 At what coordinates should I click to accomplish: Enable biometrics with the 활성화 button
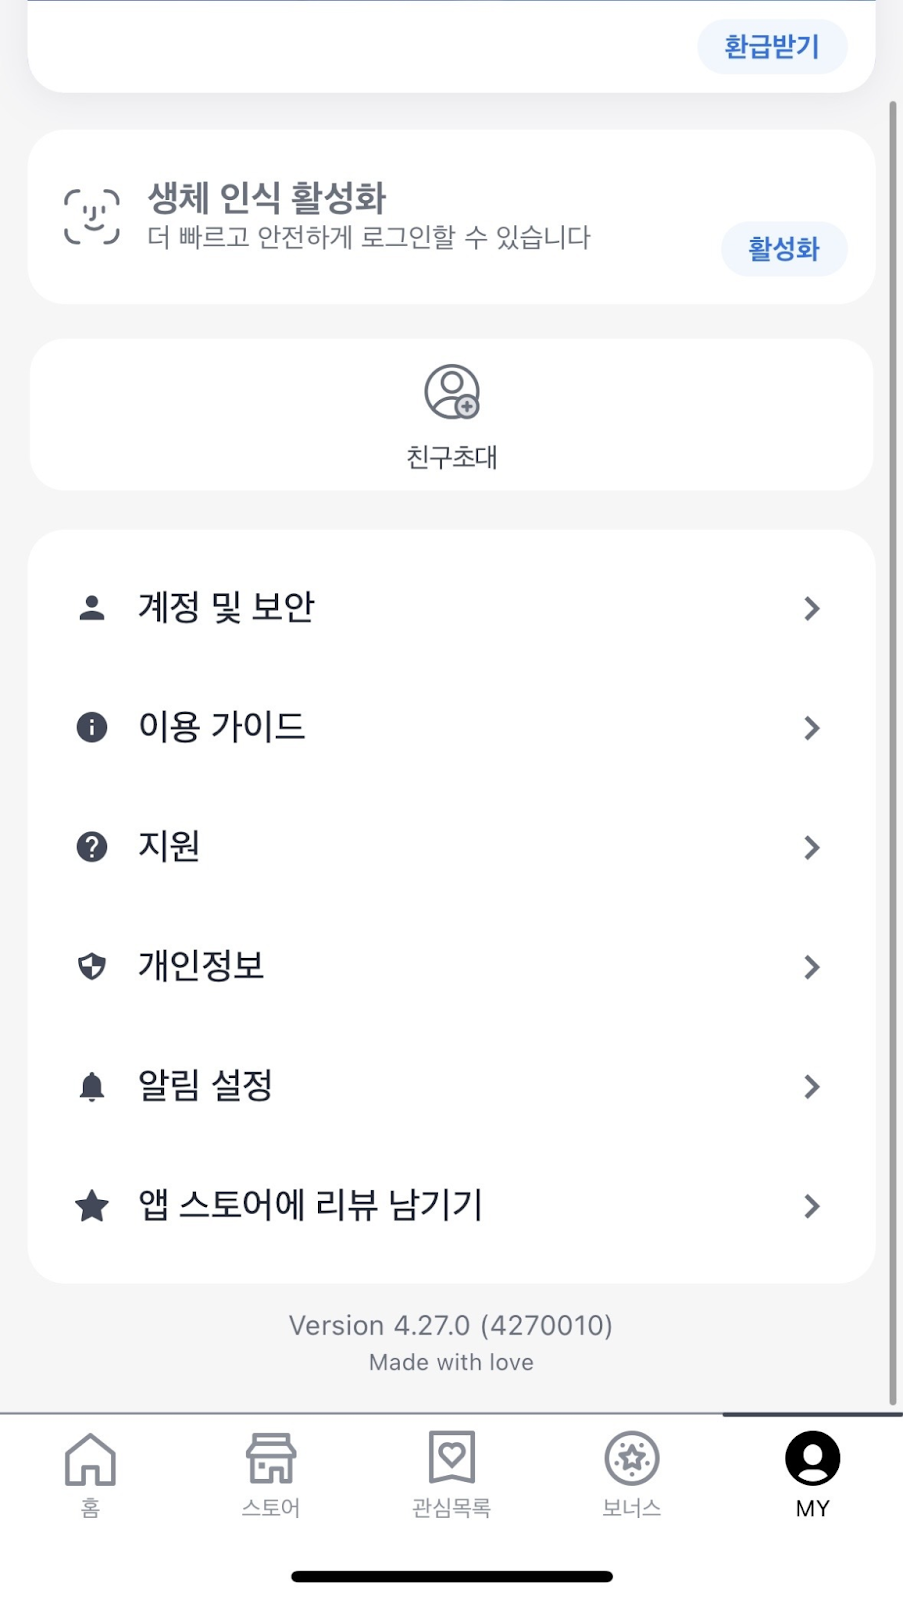pyautogui.click(x=784, y=249)
